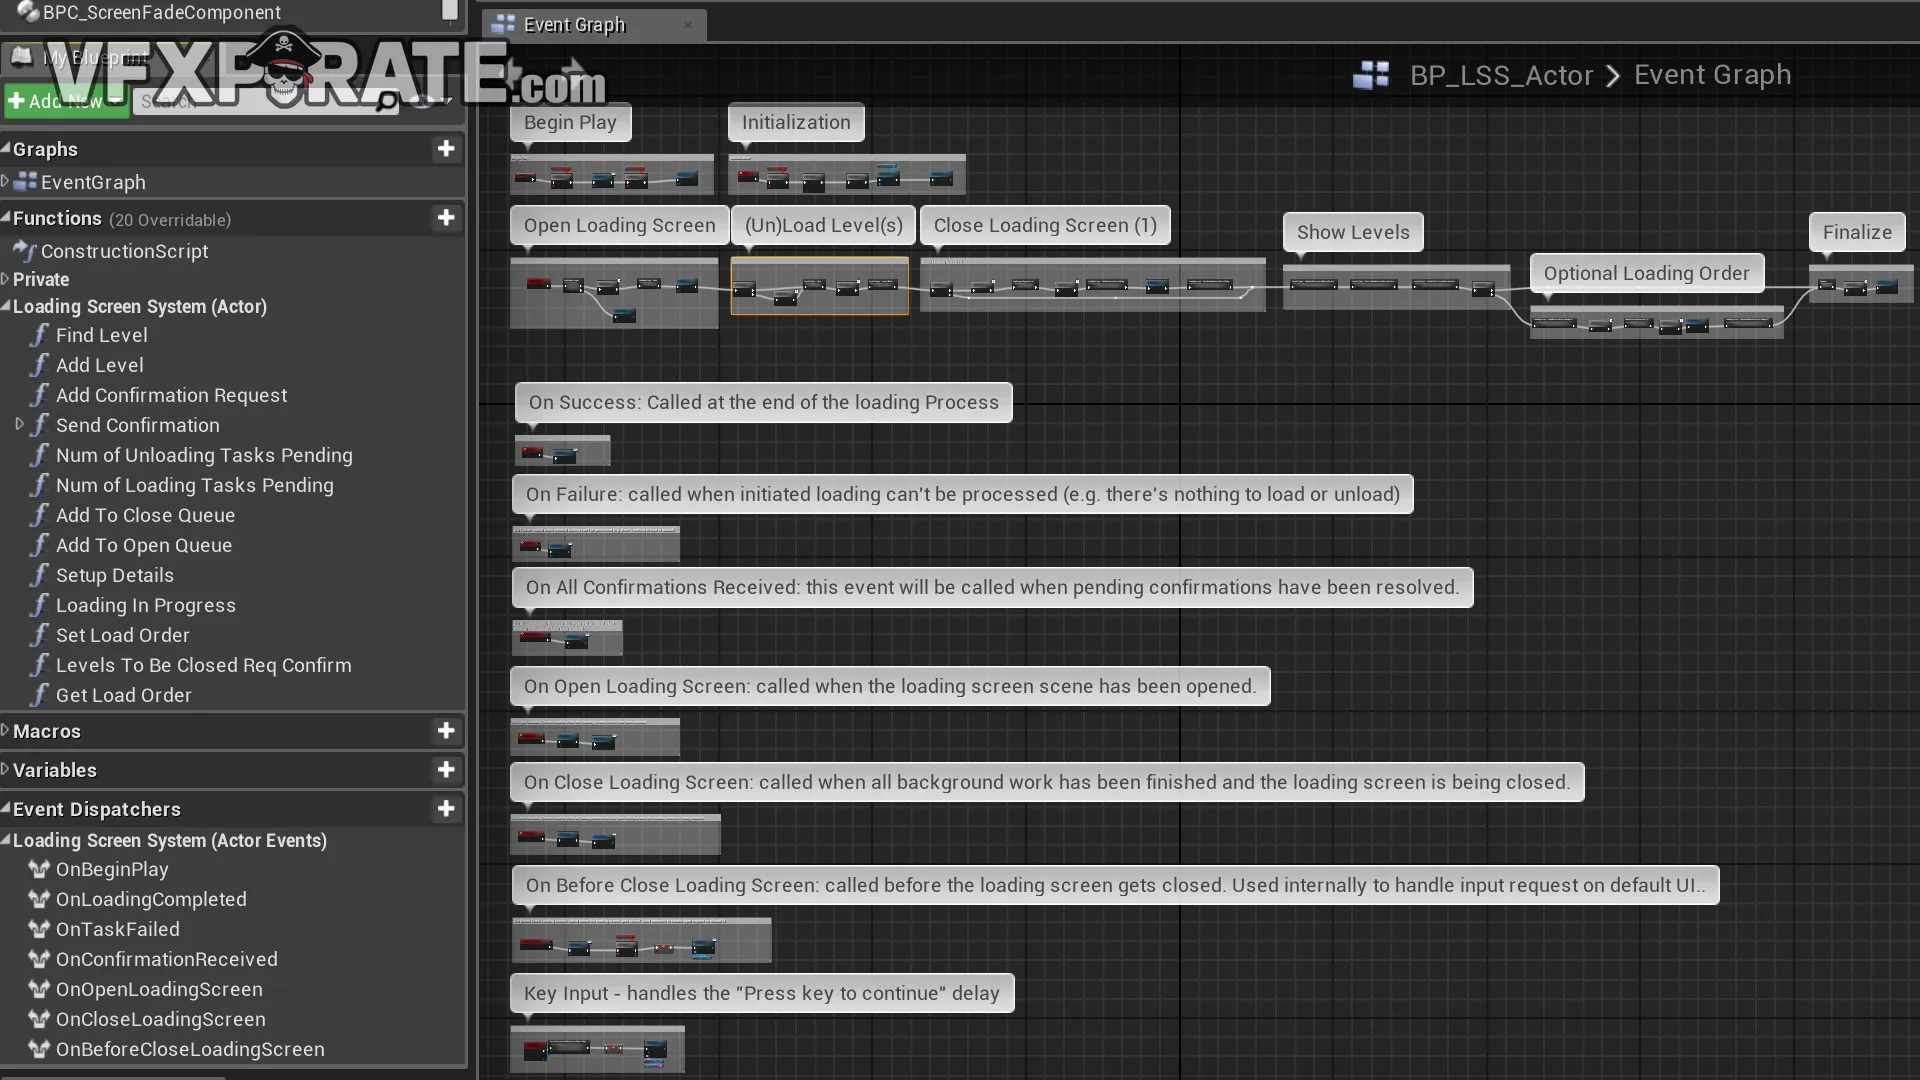The width and height of the screenshot is (1920, 1080).
Task: Select the On Open Loading Screen comment
Action: pos(890,686)
